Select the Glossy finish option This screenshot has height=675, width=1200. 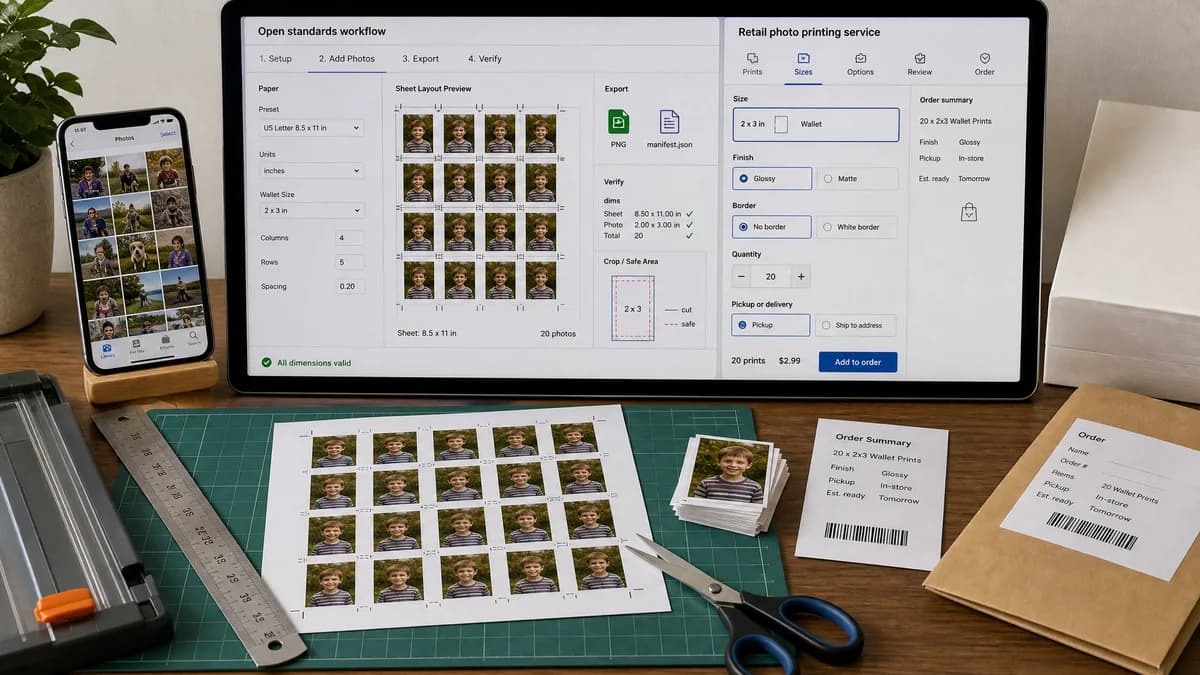[772, 179]
